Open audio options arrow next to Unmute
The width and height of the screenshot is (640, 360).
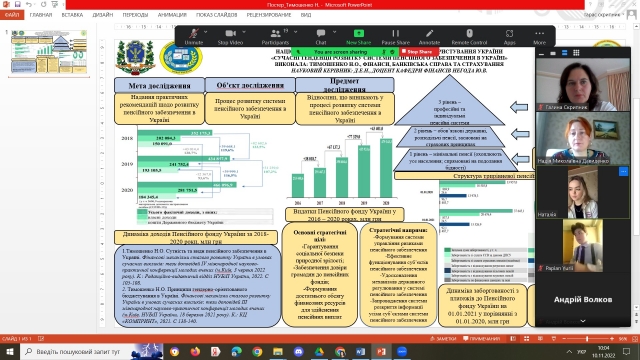click(x=205, y=32)
